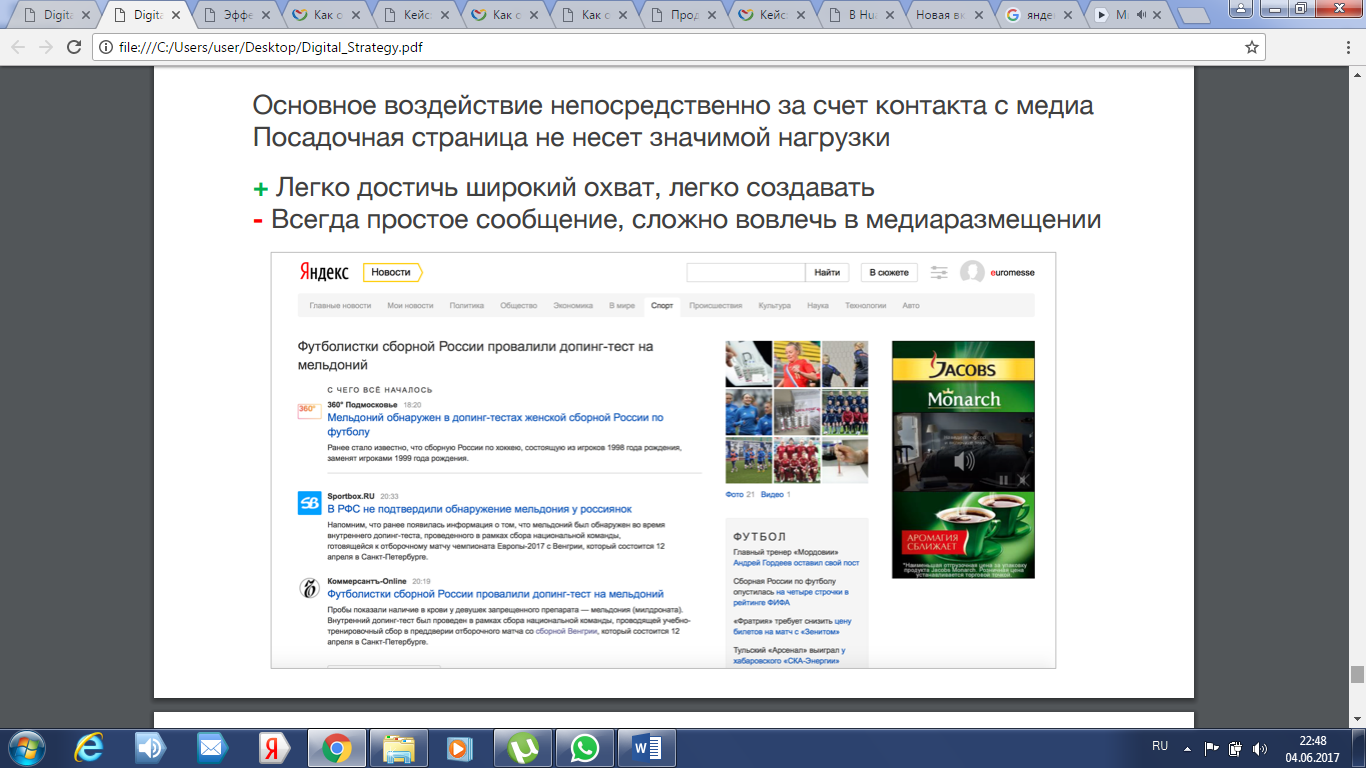Open the Chrome user profile button
Image resolution: width=1366 pixels, height=768 pixels.
pyautogui.click(x=1239, y=8)
